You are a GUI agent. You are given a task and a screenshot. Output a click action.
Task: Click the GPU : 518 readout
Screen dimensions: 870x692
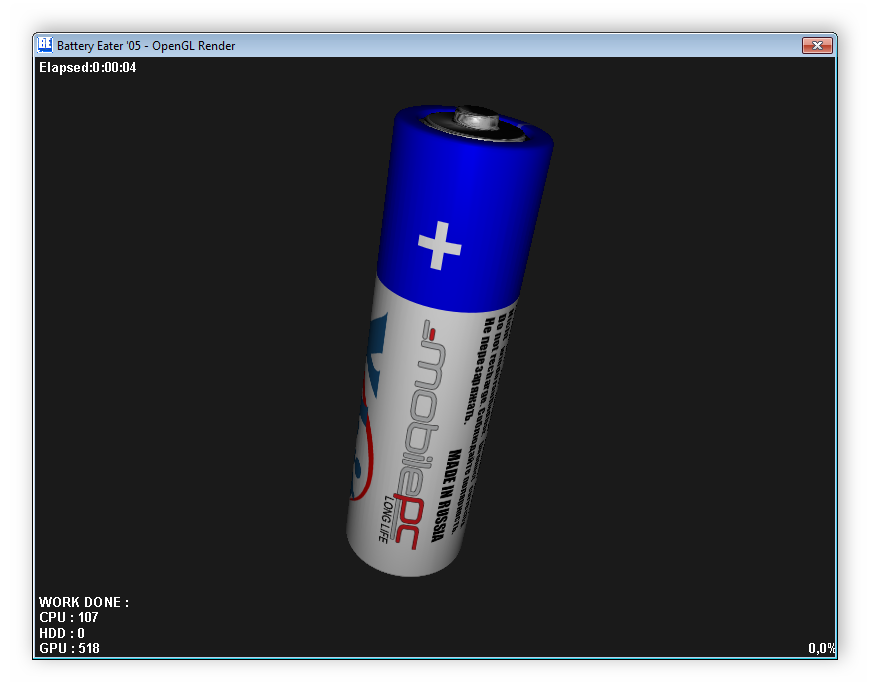[69, 648]
